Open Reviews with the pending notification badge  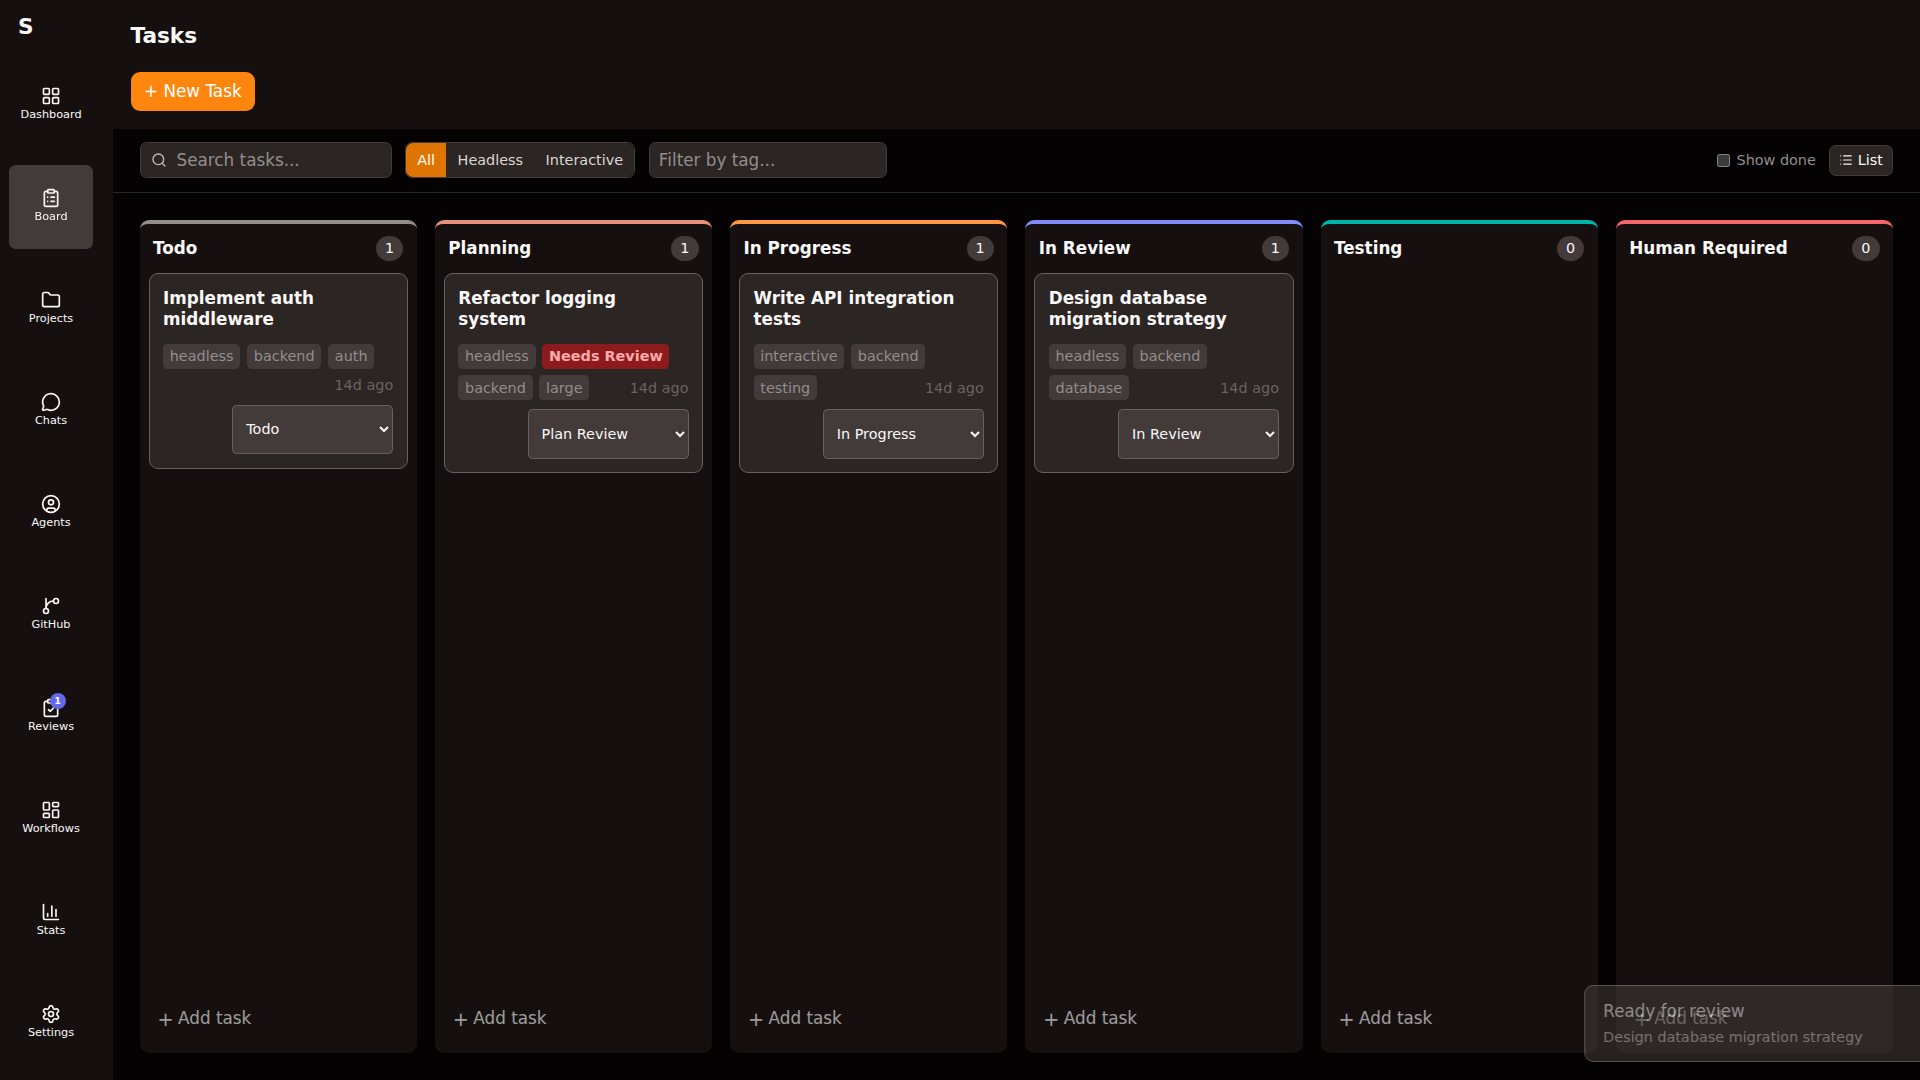(50, 715)
